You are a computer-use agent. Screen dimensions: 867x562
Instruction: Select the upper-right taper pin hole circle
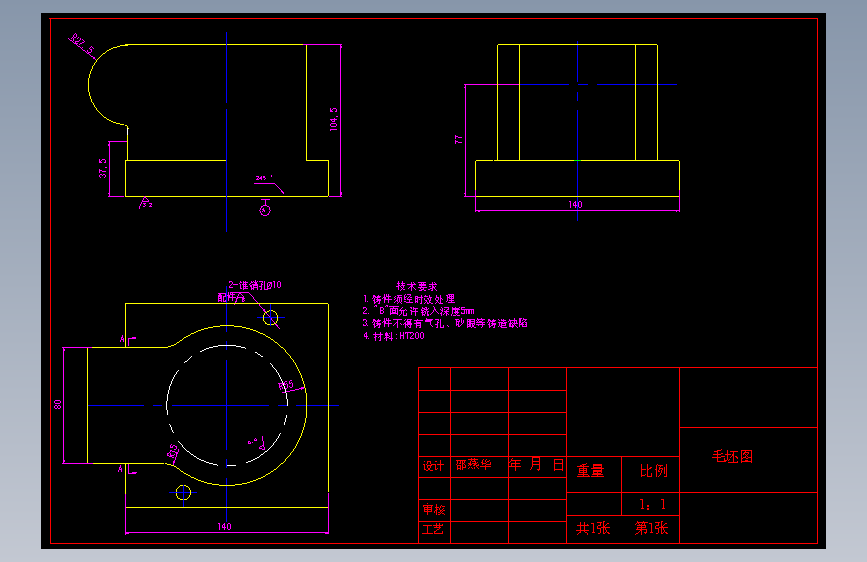[270, 318]
